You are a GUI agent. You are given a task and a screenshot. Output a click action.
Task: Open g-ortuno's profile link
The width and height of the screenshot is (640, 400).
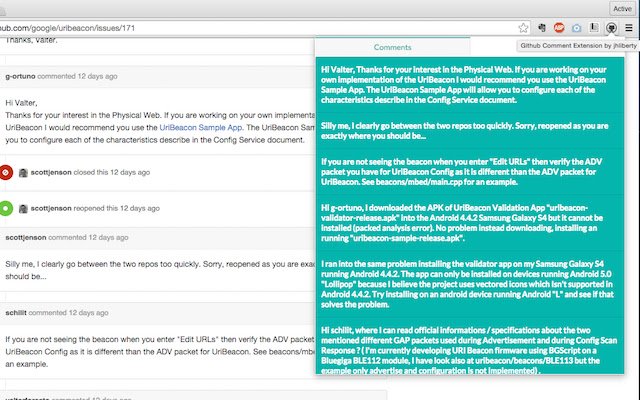[x=20, y=76]
